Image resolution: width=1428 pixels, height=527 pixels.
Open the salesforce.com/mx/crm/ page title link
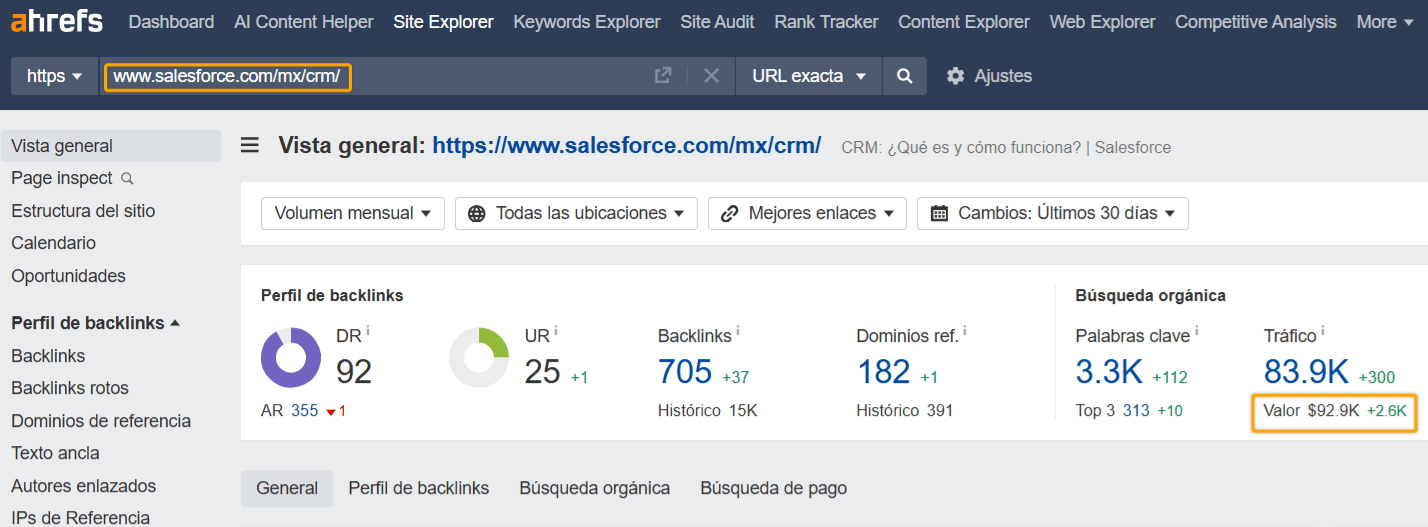(627, 146)
